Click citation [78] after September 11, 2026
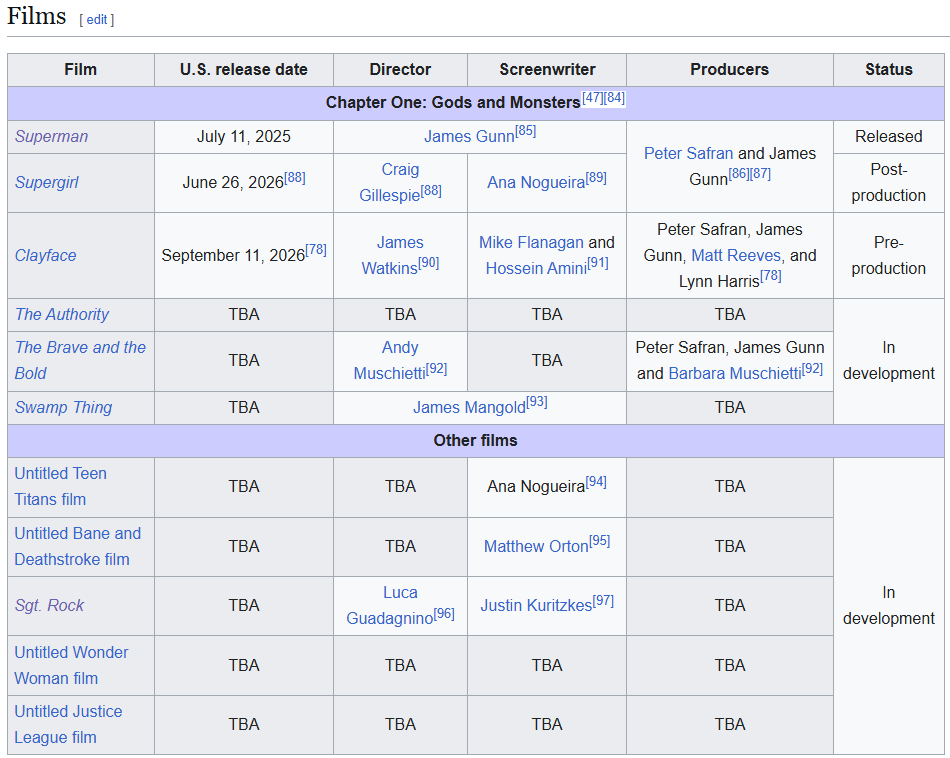Image resolution: width=950 pixels, height=758 pixels. point(316,250)
